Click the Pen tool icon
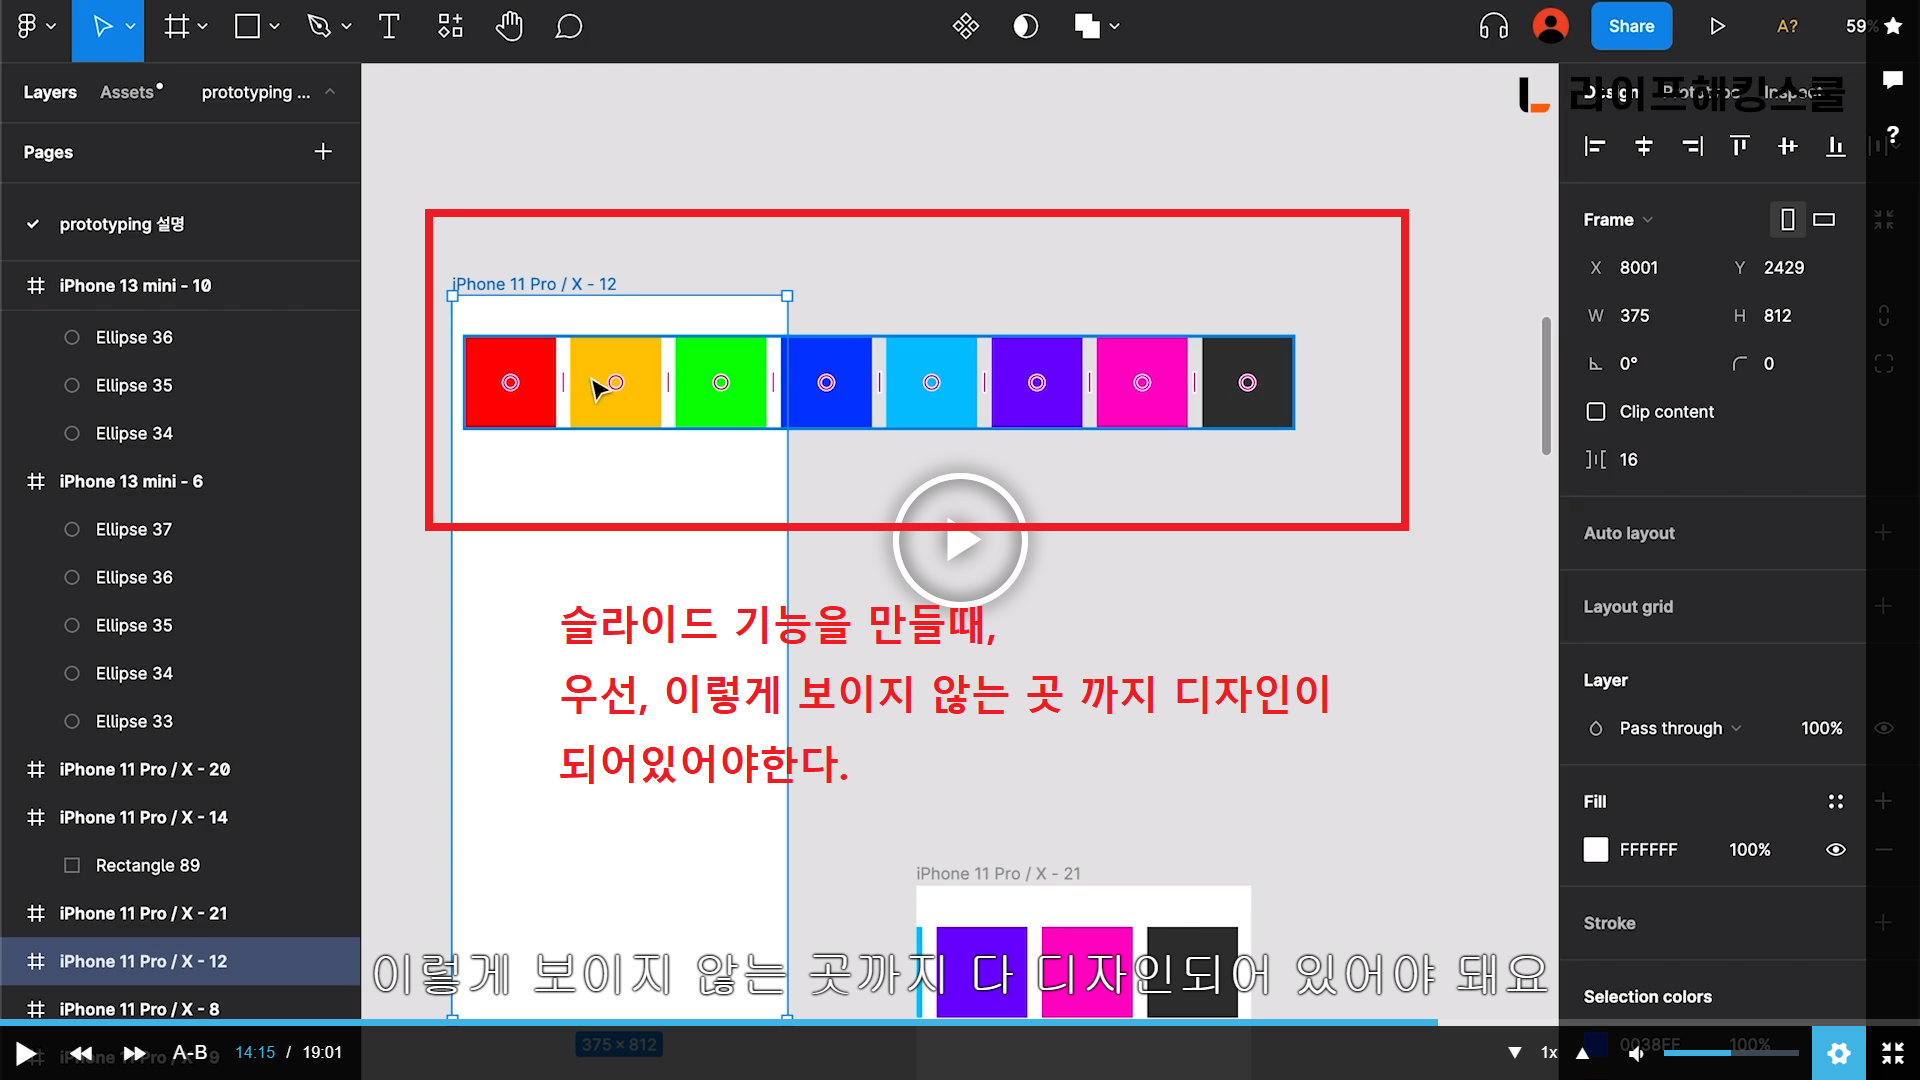1920x1080 pixels. coord(319,27)
